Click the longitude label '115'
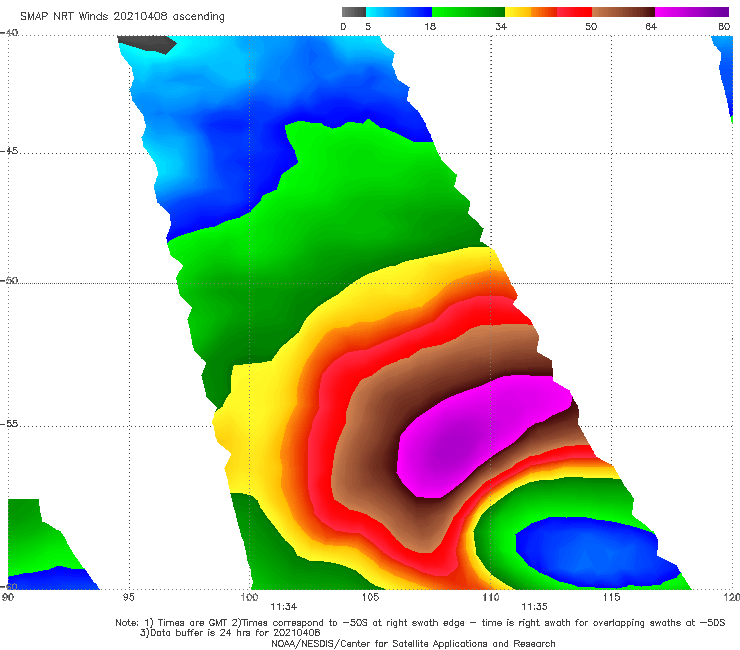Image resolution: width=740 pixels, height=650 pixels. point(611,597)
